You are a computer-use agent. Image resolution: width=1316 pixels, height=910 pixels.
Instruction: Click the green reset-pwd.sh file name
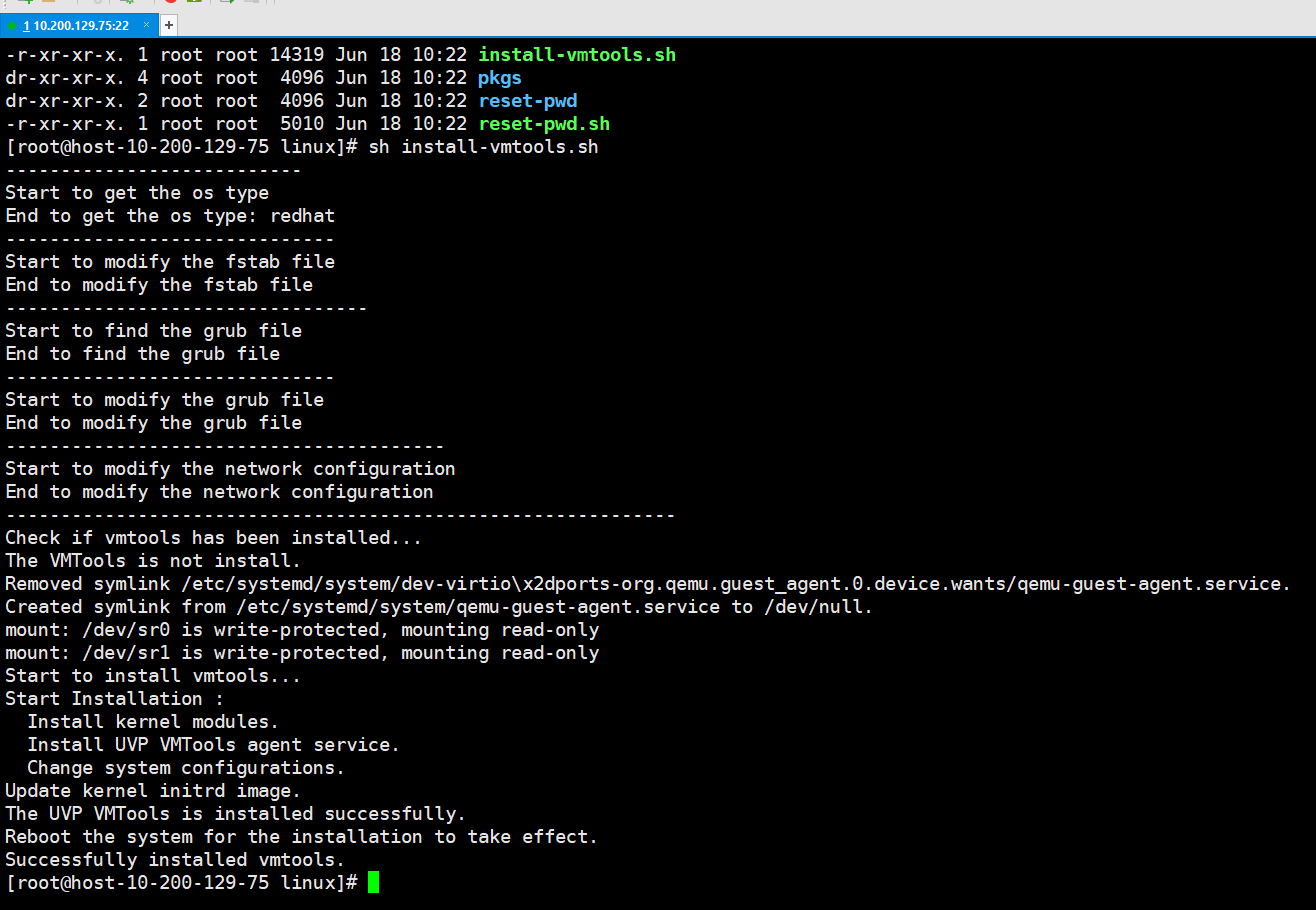(544, 124)
